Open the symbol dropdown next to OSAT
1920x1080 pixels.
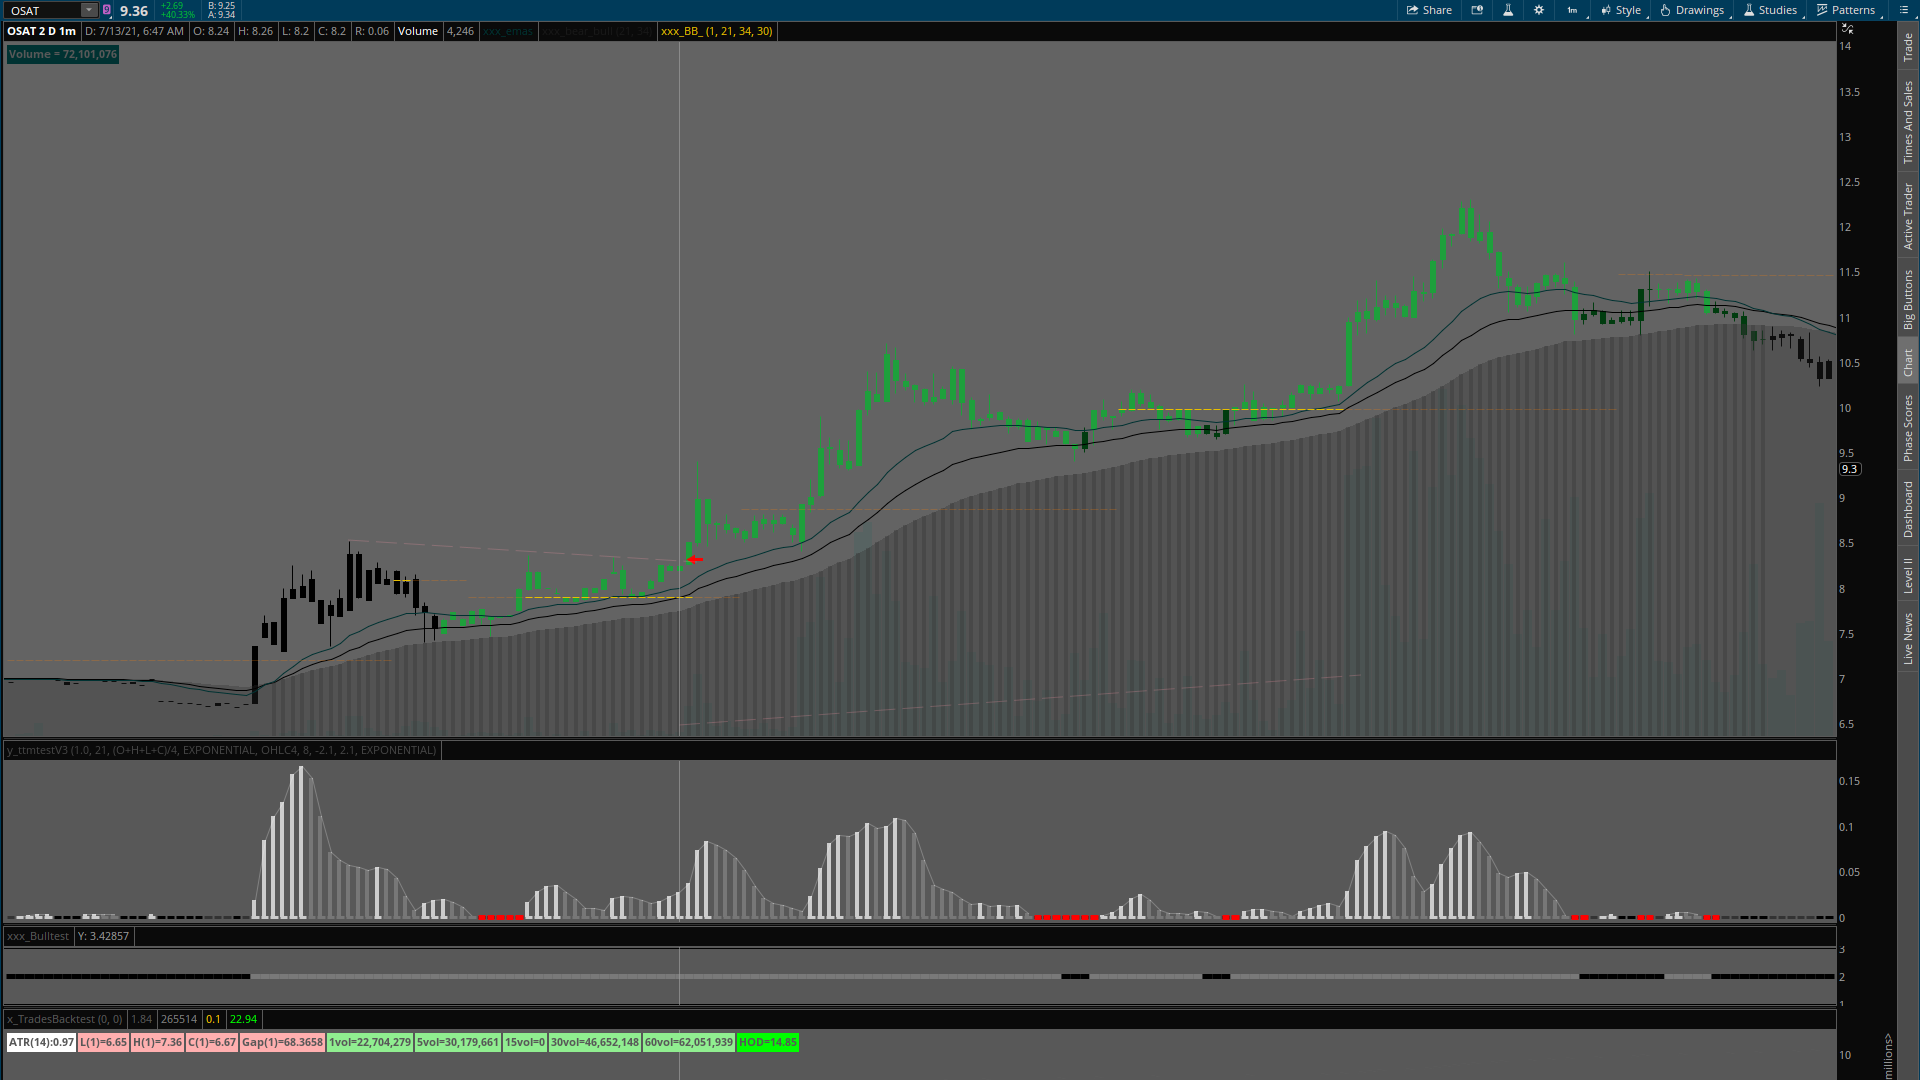88,10
